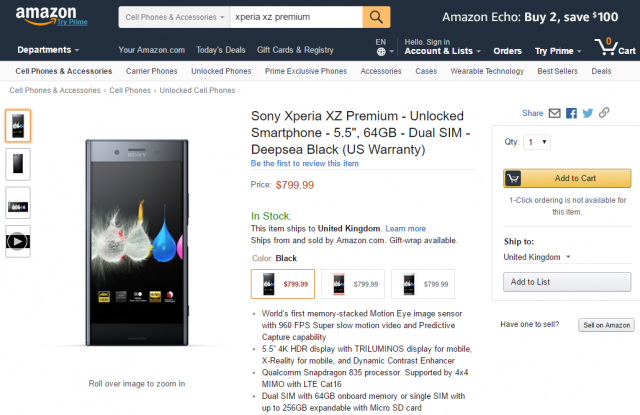The width and height of the screenshot is (640, 415).
Task: Open the Unlocked Phones tab
Action: [221, 71]
